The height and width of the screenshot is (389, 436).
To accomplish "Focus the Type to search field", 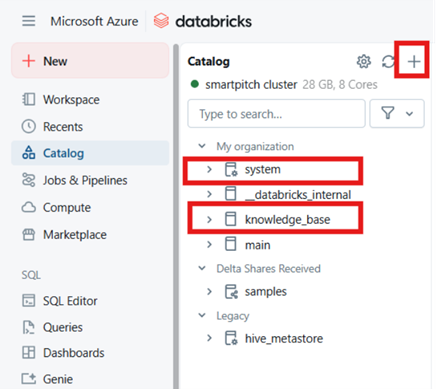I will click(276, 114).
